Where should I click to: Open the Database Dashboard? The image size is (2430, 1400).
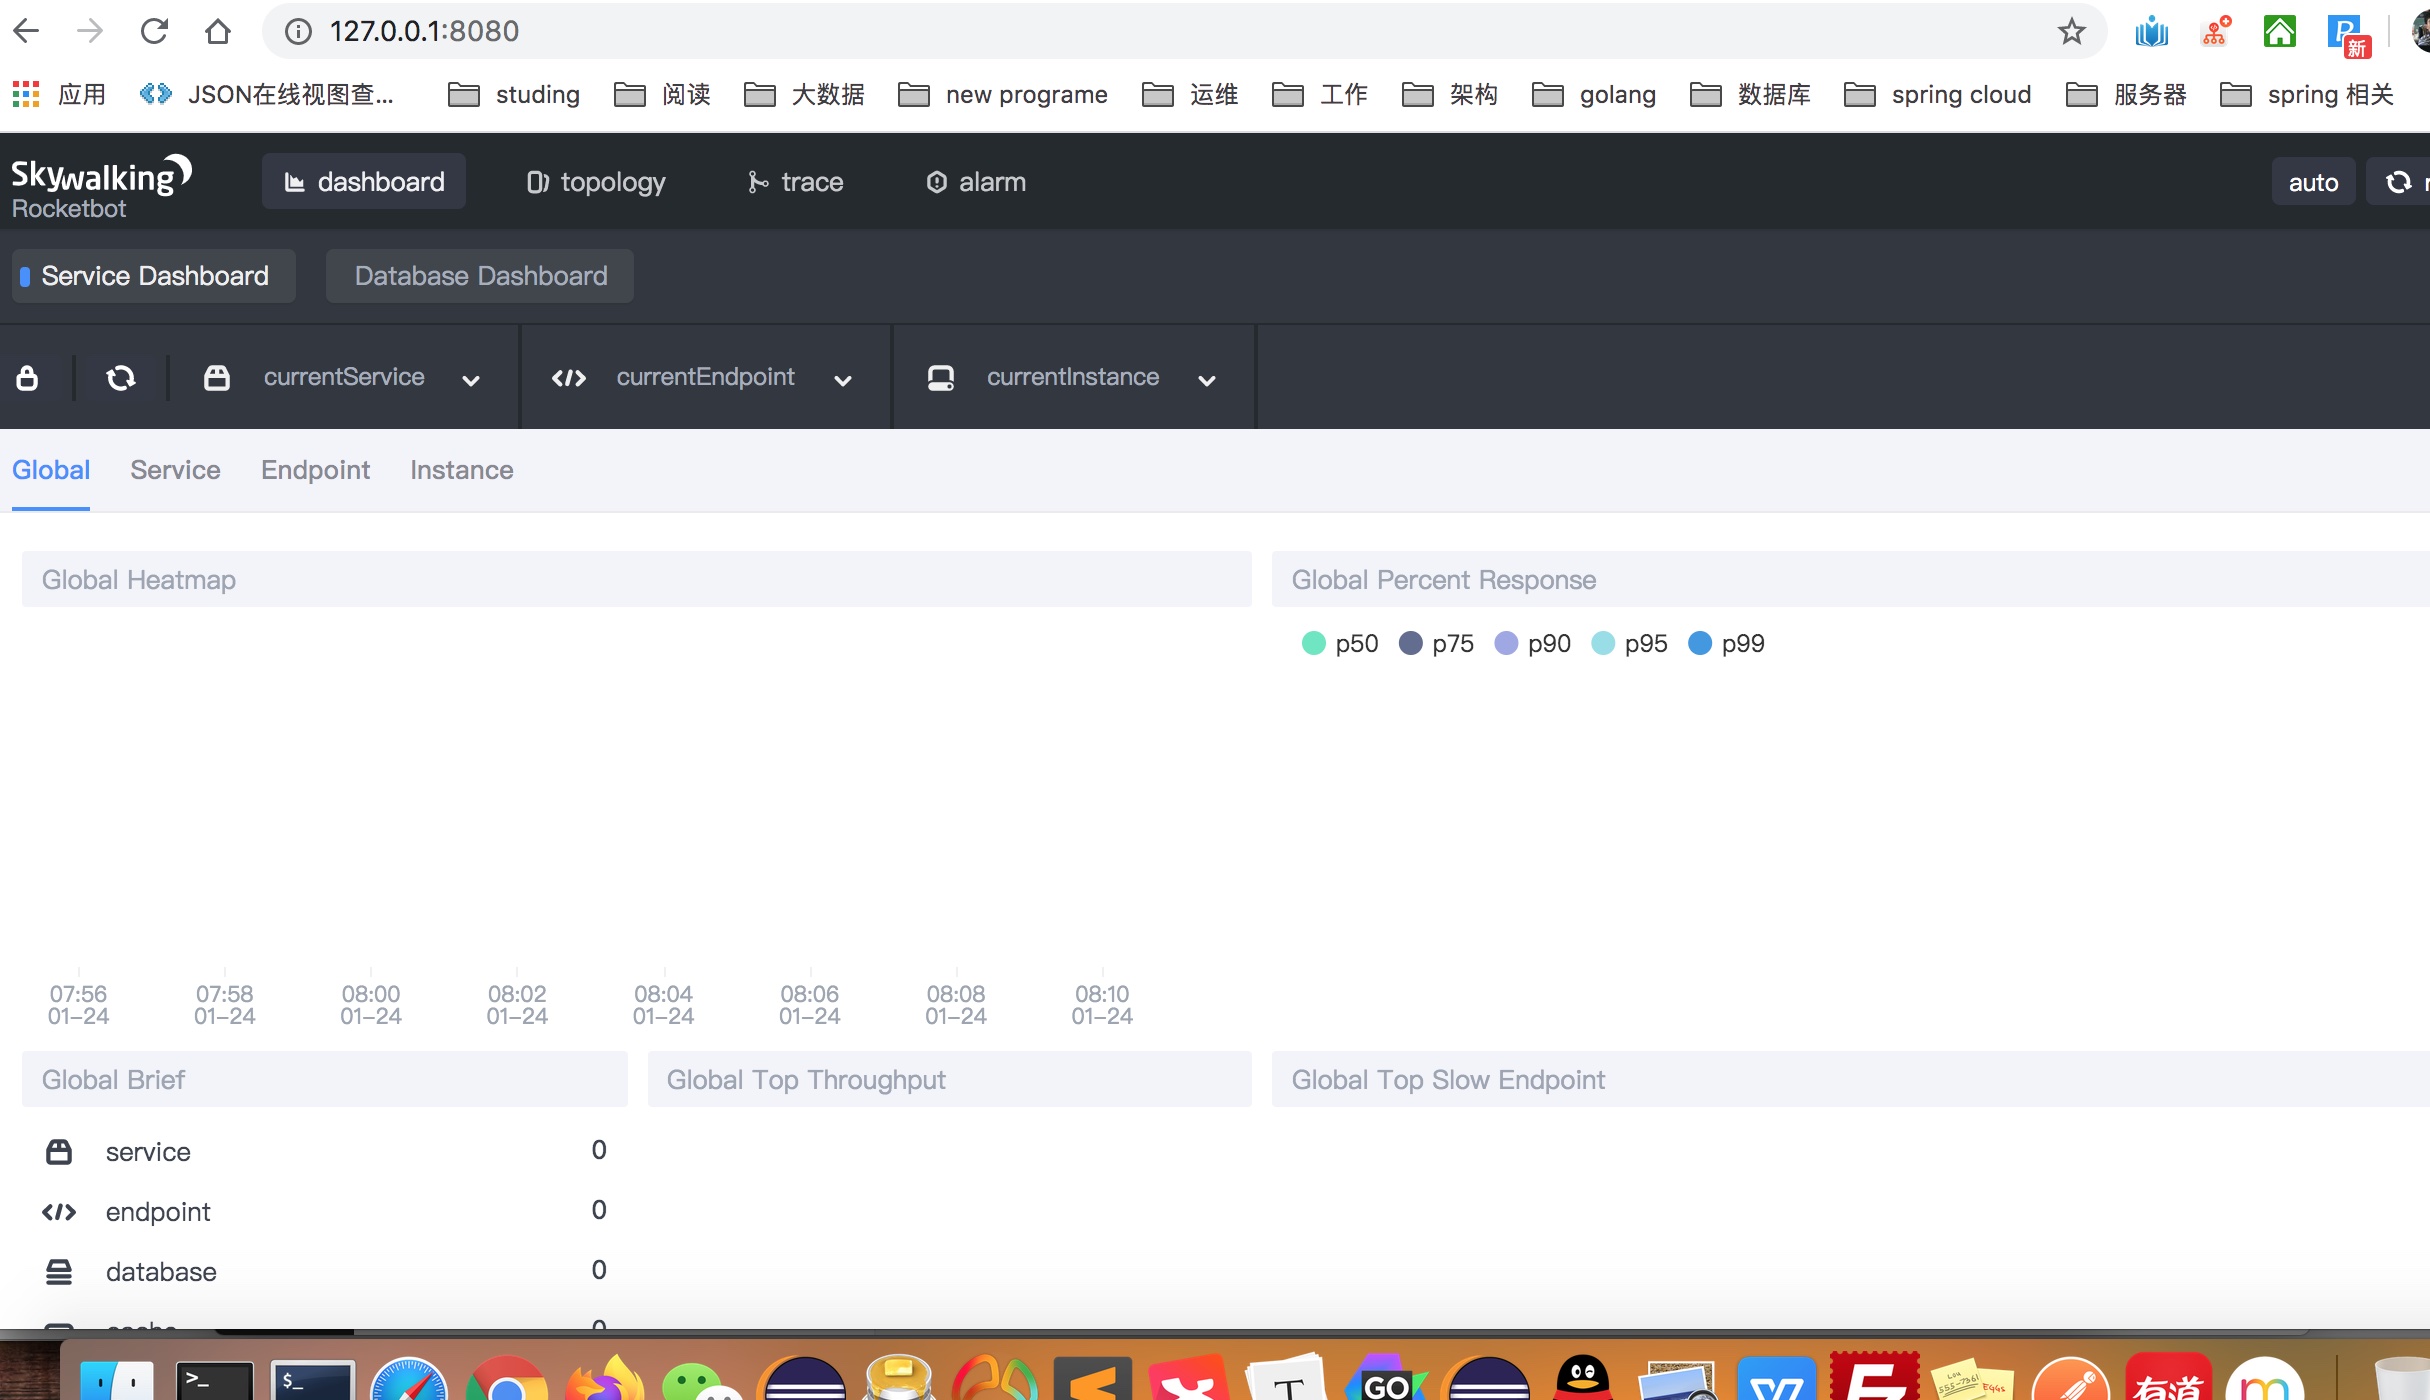click(x=480, y=276)
